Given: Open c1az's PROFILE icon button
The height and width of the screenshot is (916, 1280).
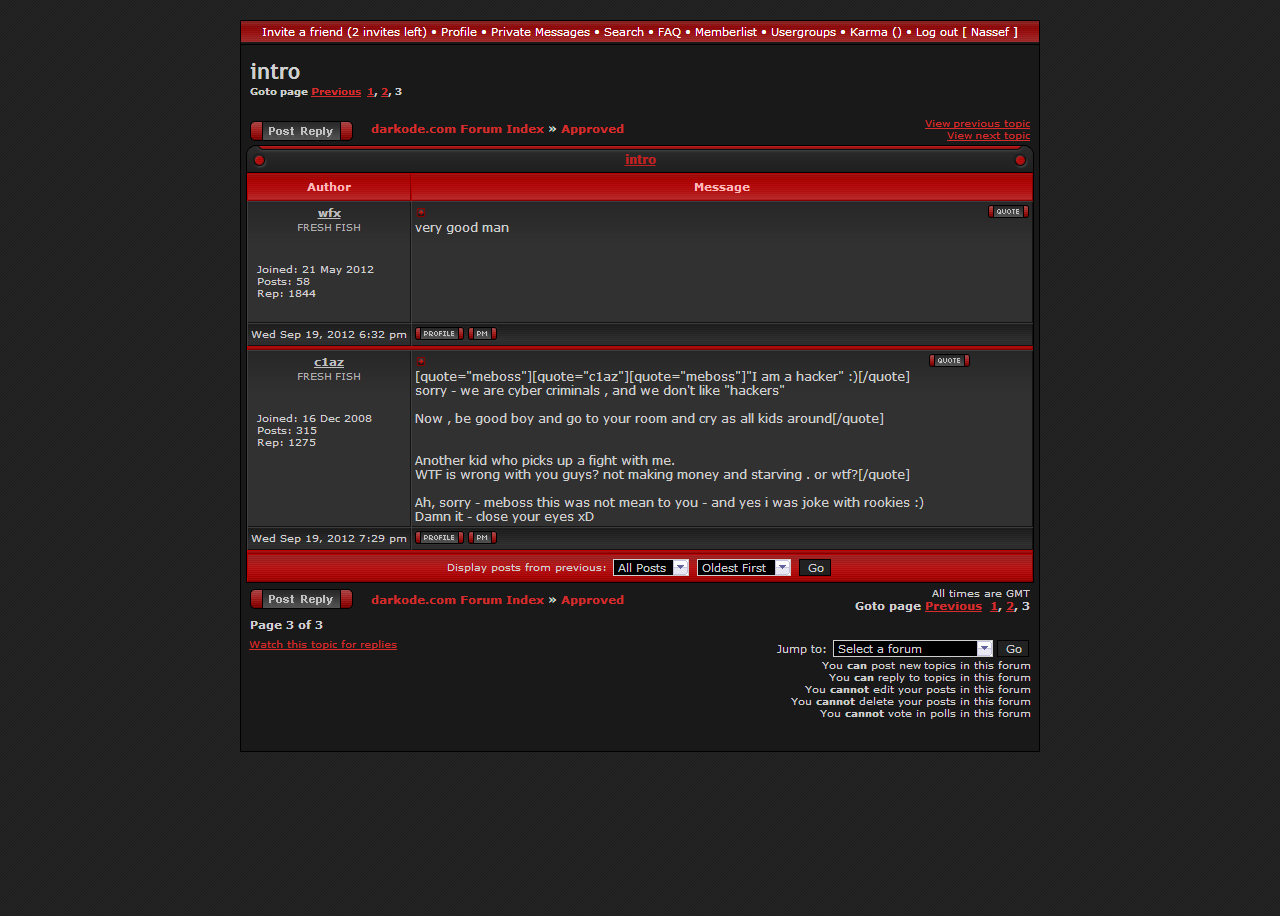Looking at the screenshot, I should (439, 538).
